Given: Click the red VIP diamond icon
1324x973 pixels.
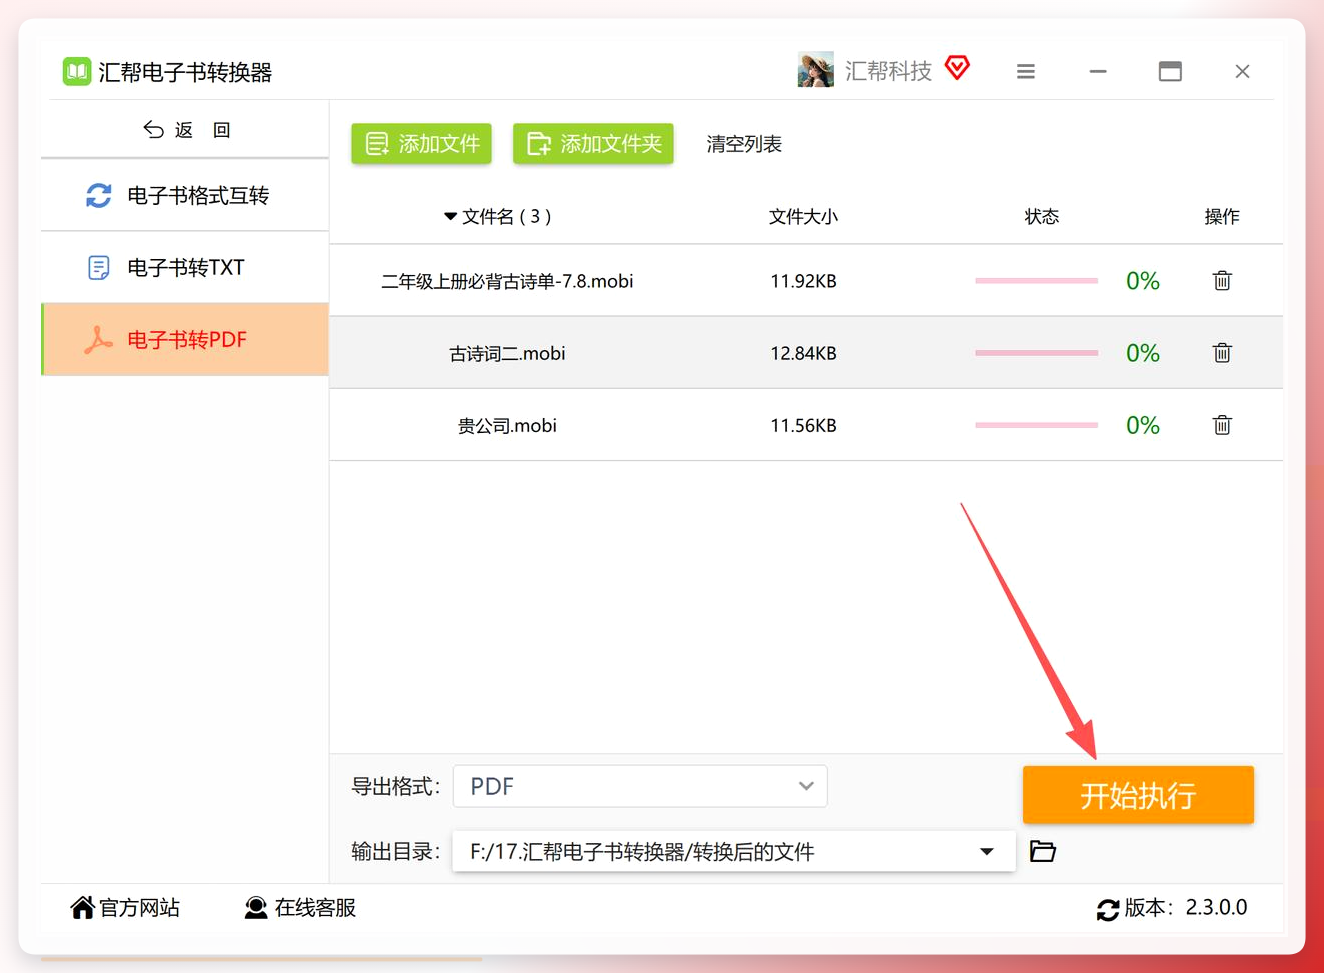Looking at the screenshot, I should (957, 68).
